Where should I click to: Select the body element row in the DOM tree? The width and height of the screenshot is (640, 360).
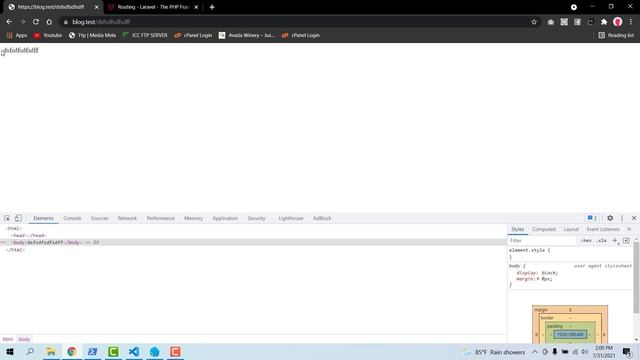click(253, 242)
